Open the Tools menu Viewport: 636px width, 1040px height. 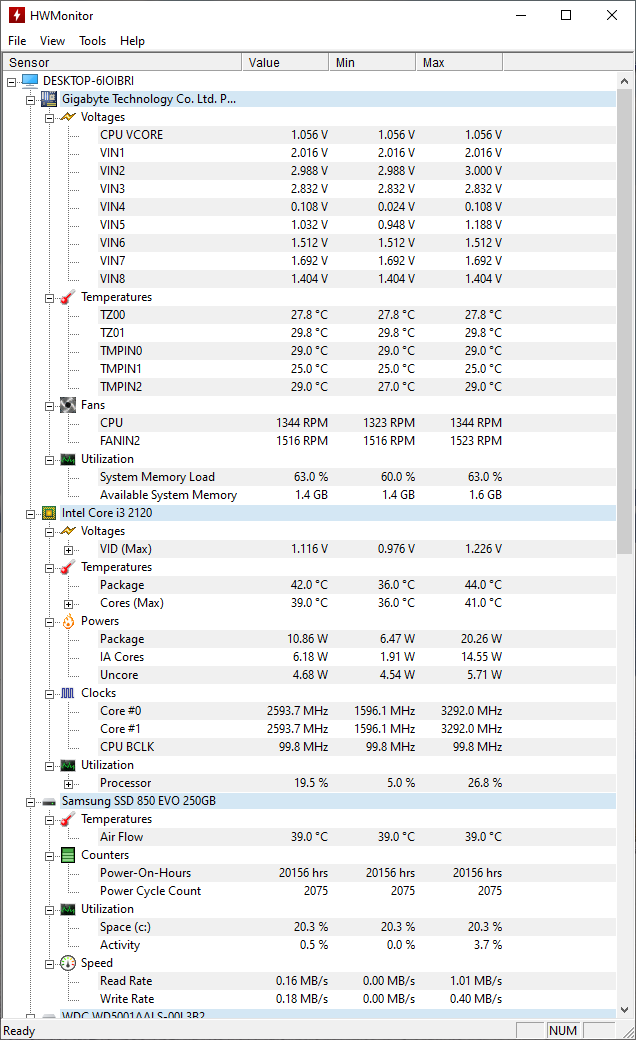92,41
